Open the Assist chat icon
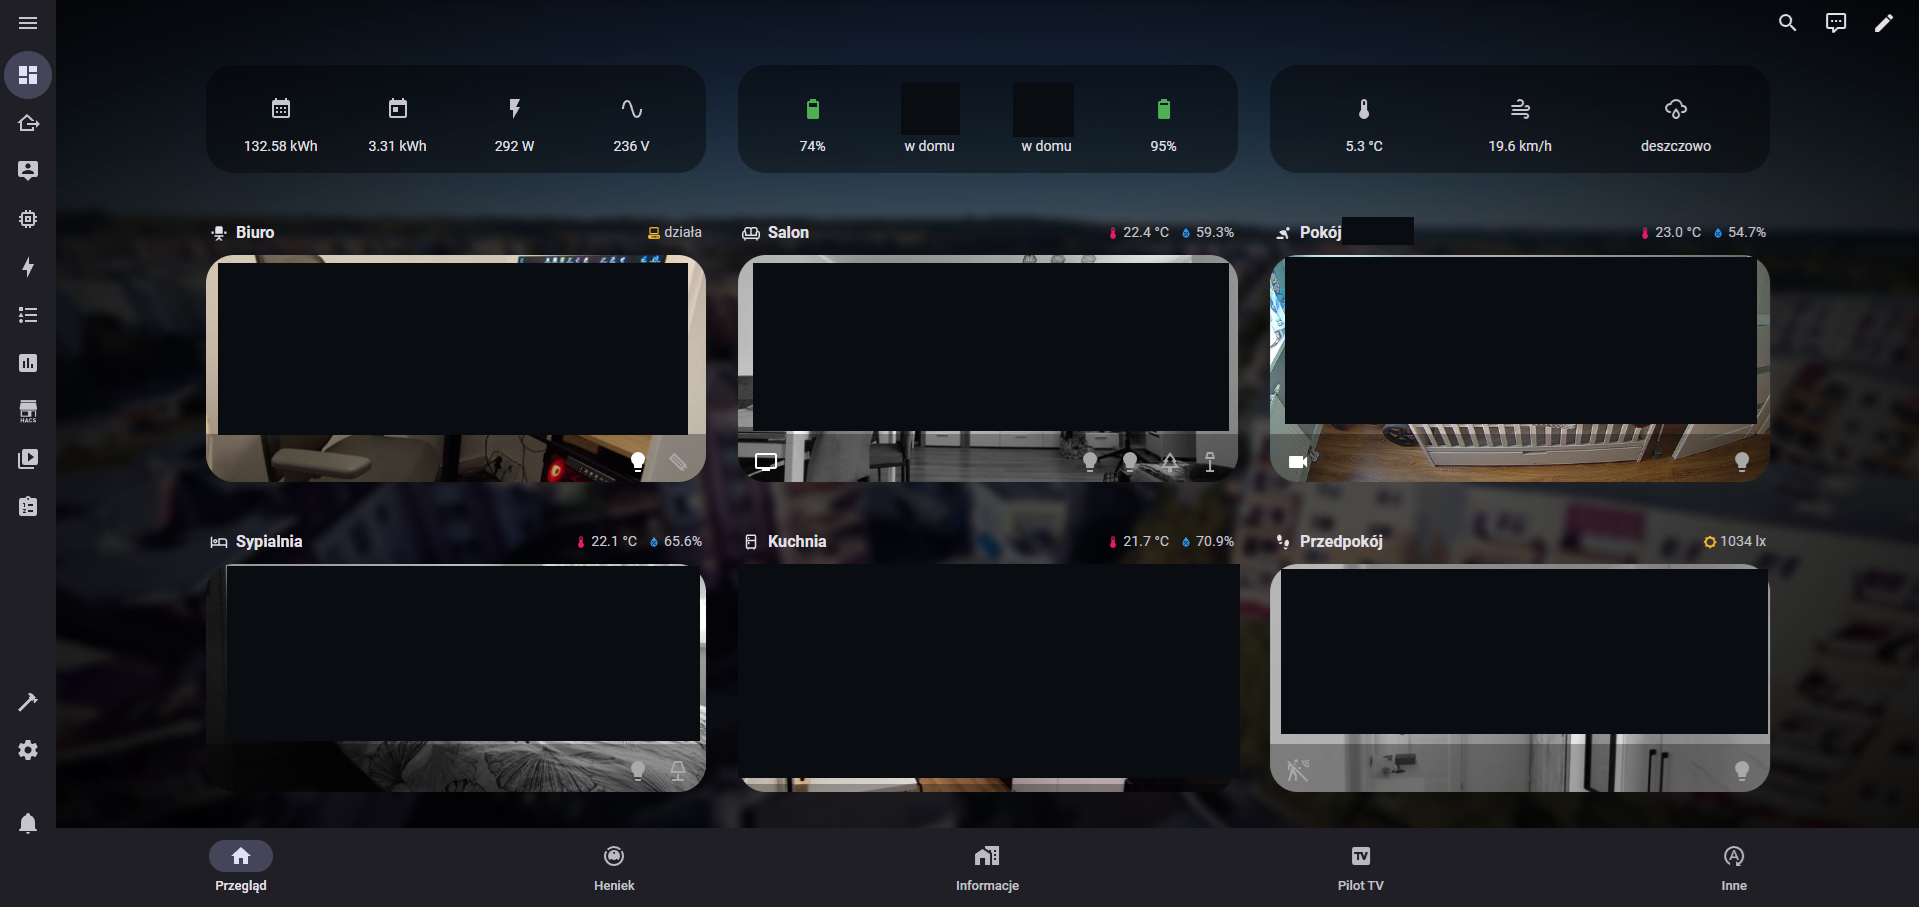Image resolution: width=1919 pixels, height=907 pixels. tap(1836, 23)
